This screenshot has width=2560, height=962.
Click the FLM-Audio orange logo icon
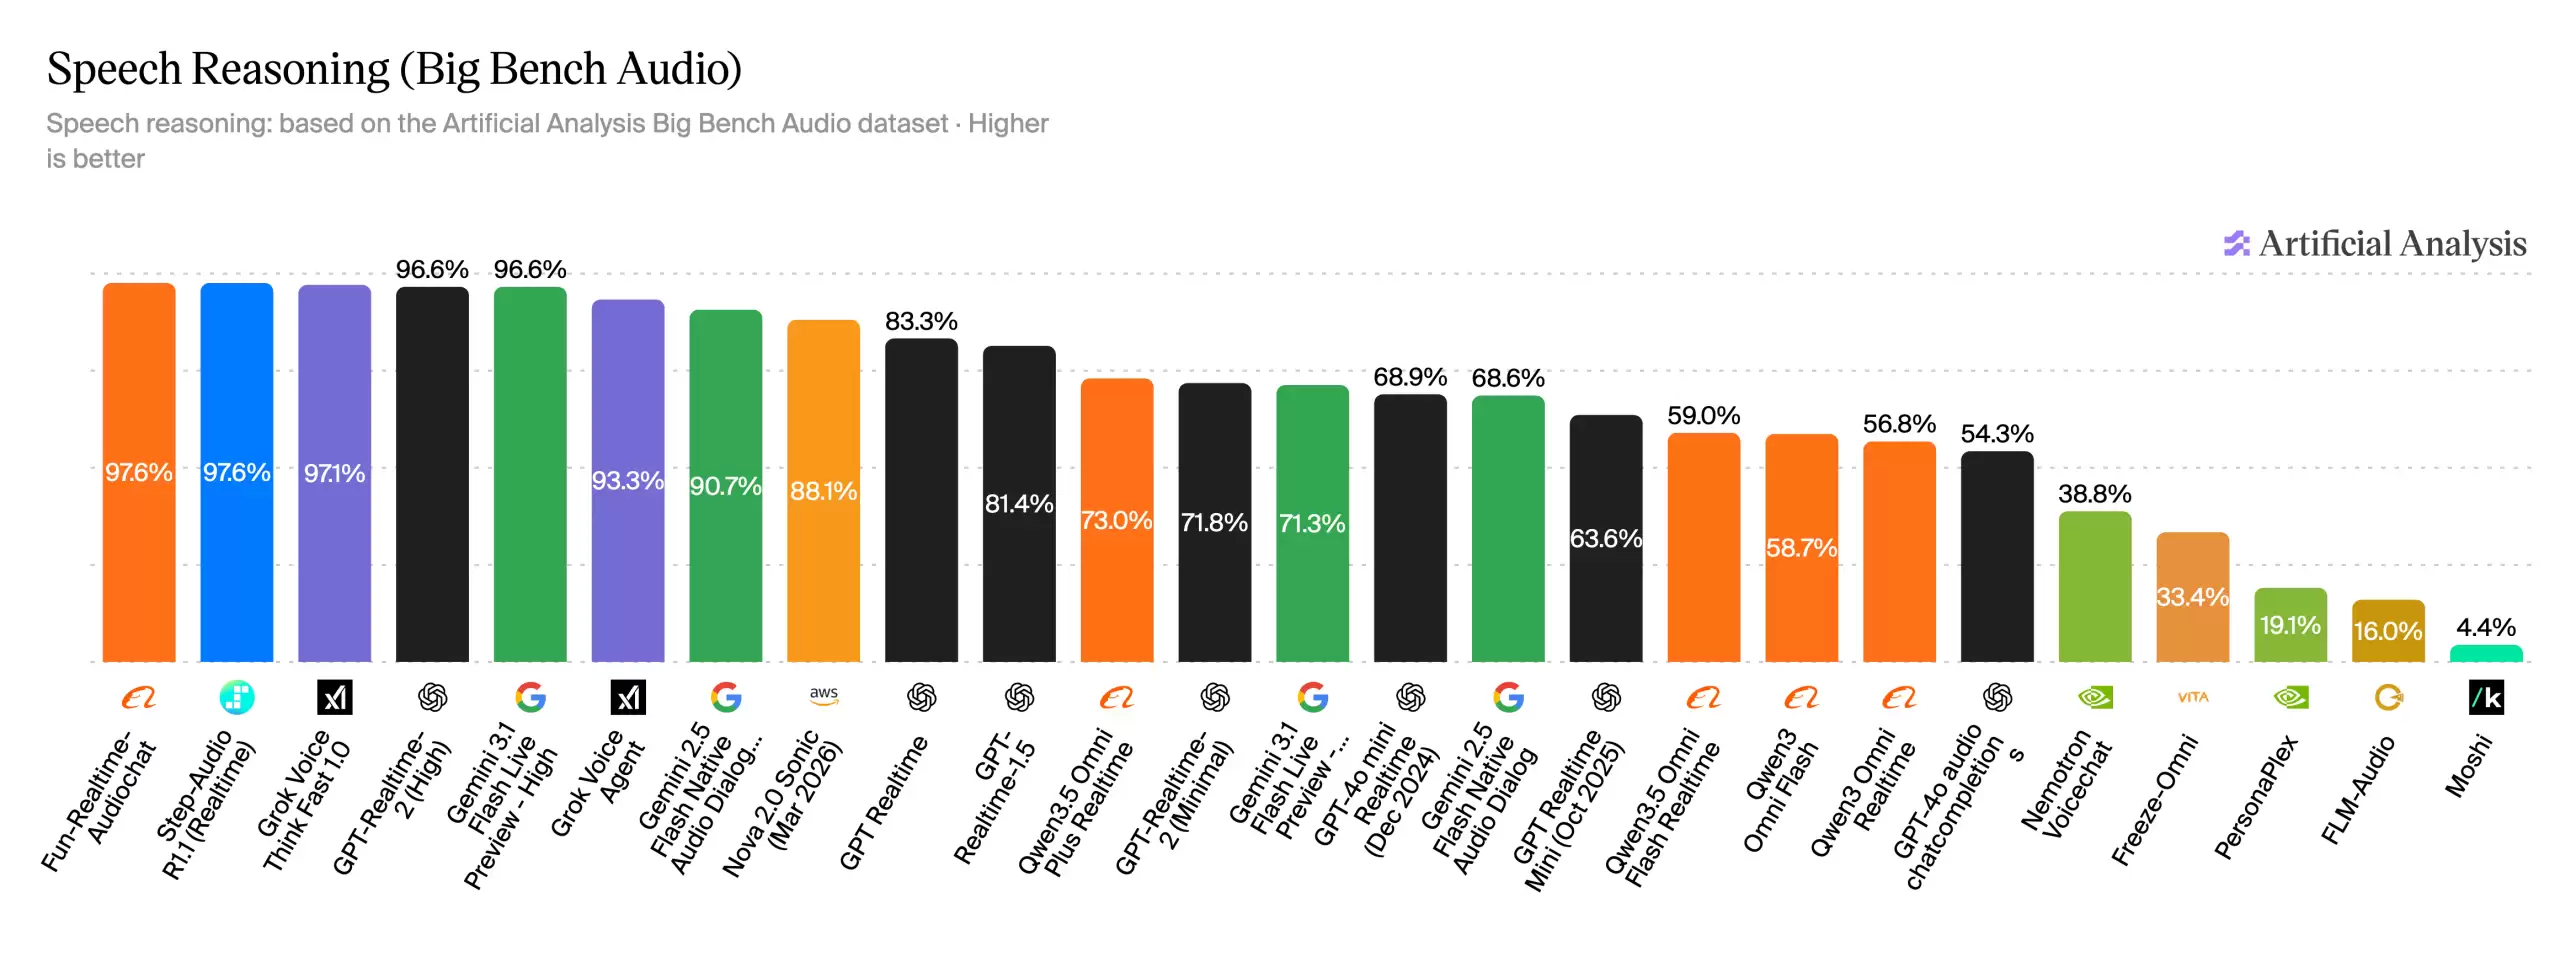tap(2388, 697)
